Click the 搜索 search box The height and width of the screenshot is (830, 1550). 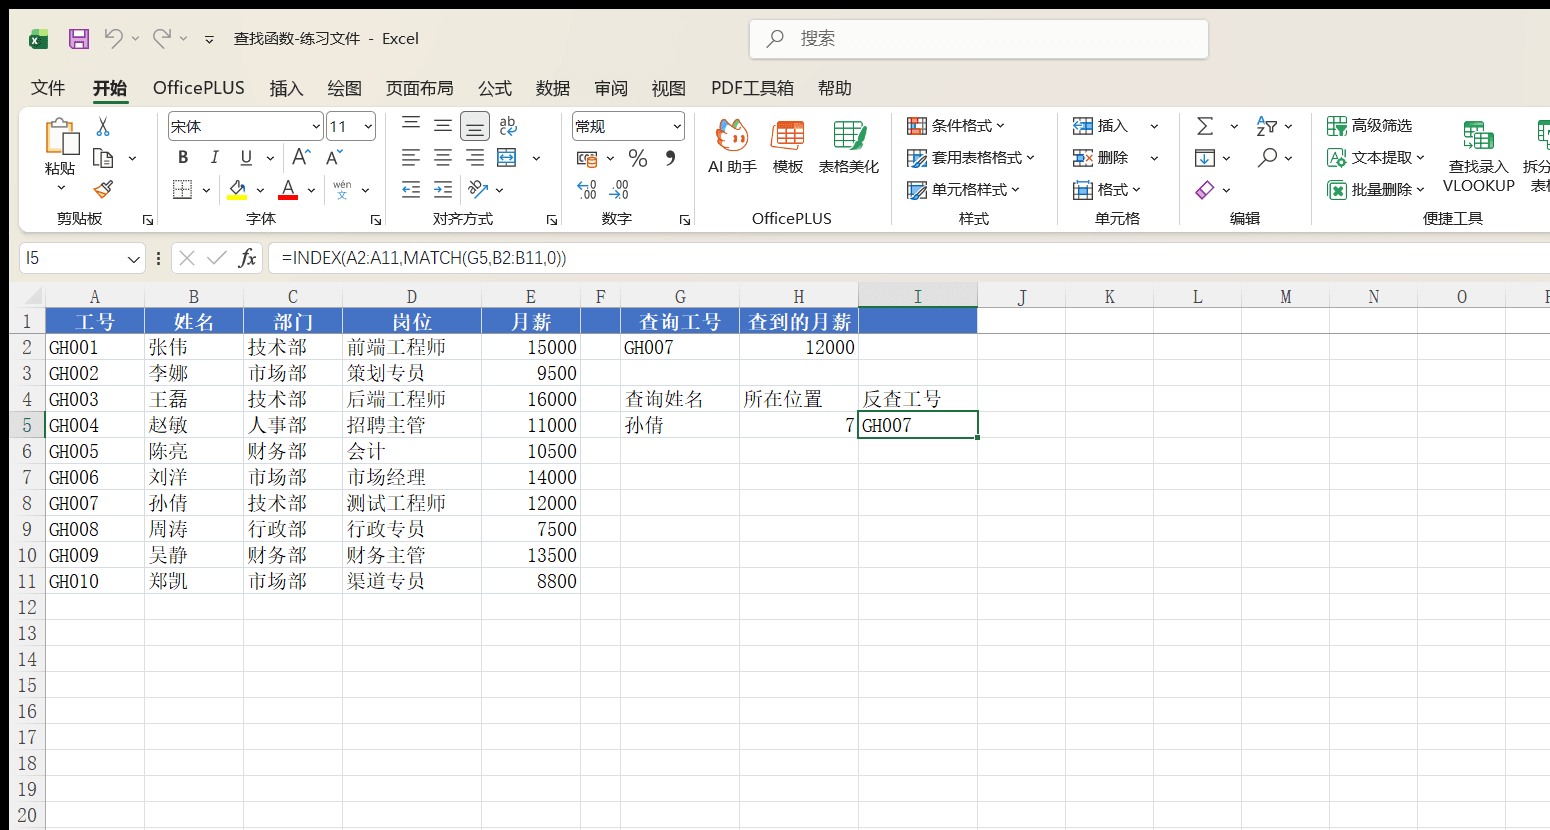click(979, 39)
